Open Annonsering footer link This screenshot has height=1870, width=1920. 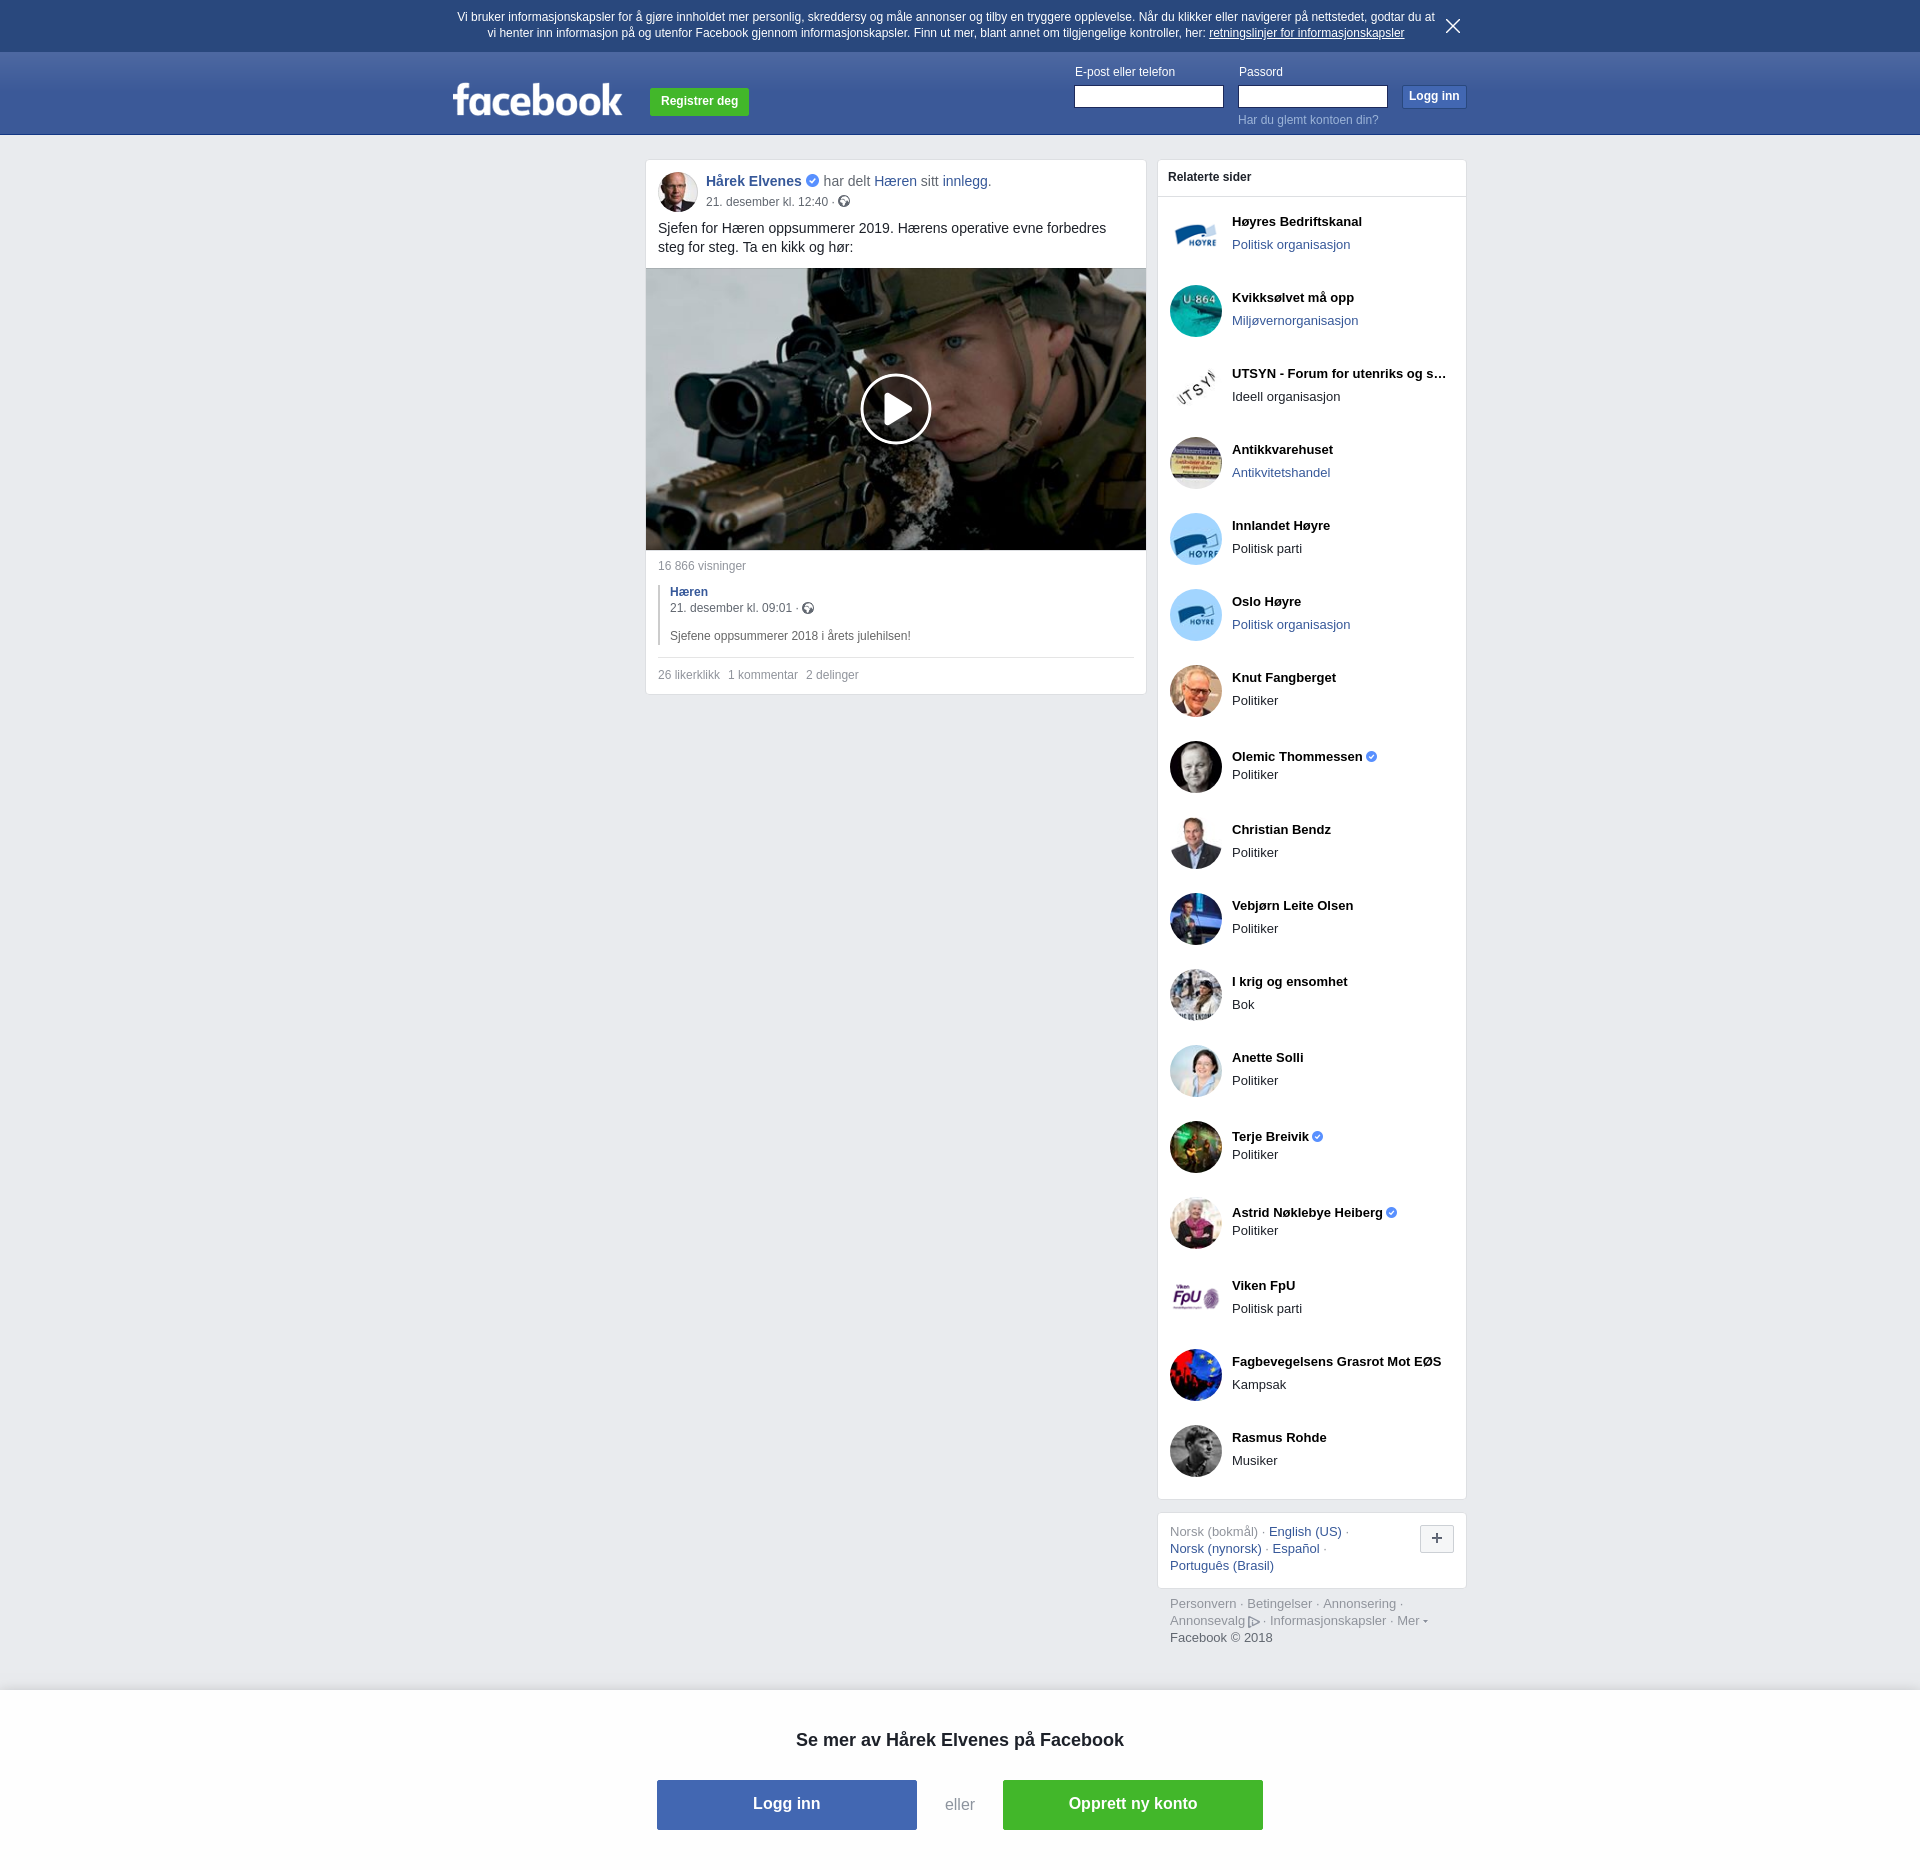[1359, 1604]
